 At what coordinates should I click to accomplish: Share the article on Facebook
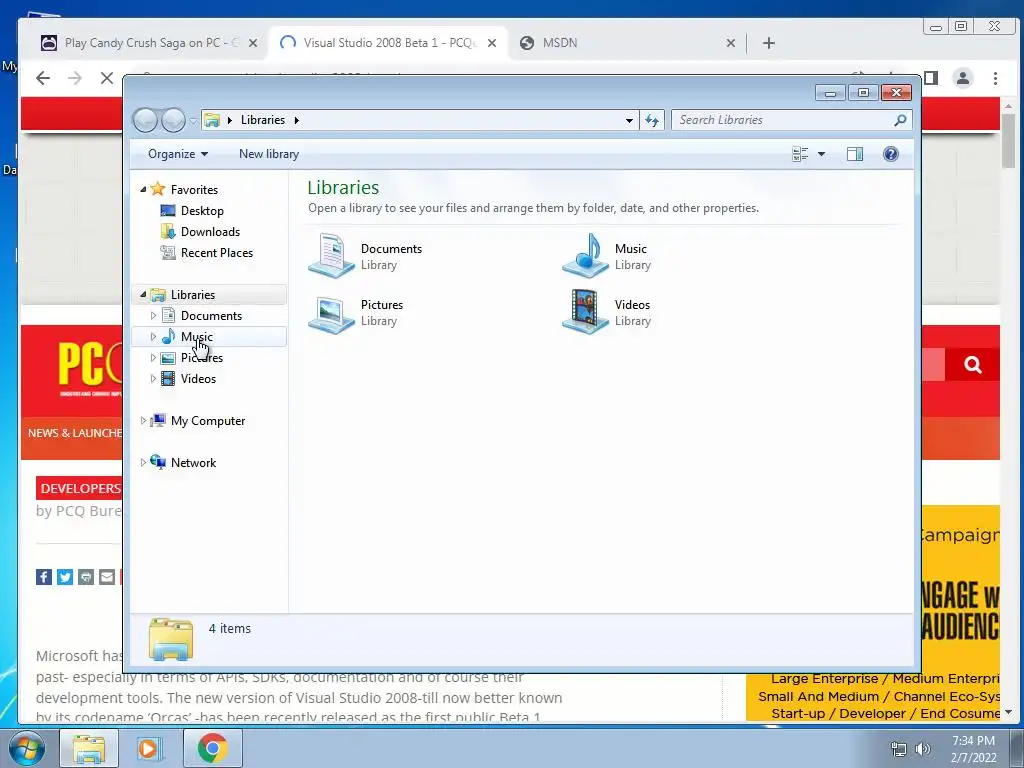[x=44, y=577]
